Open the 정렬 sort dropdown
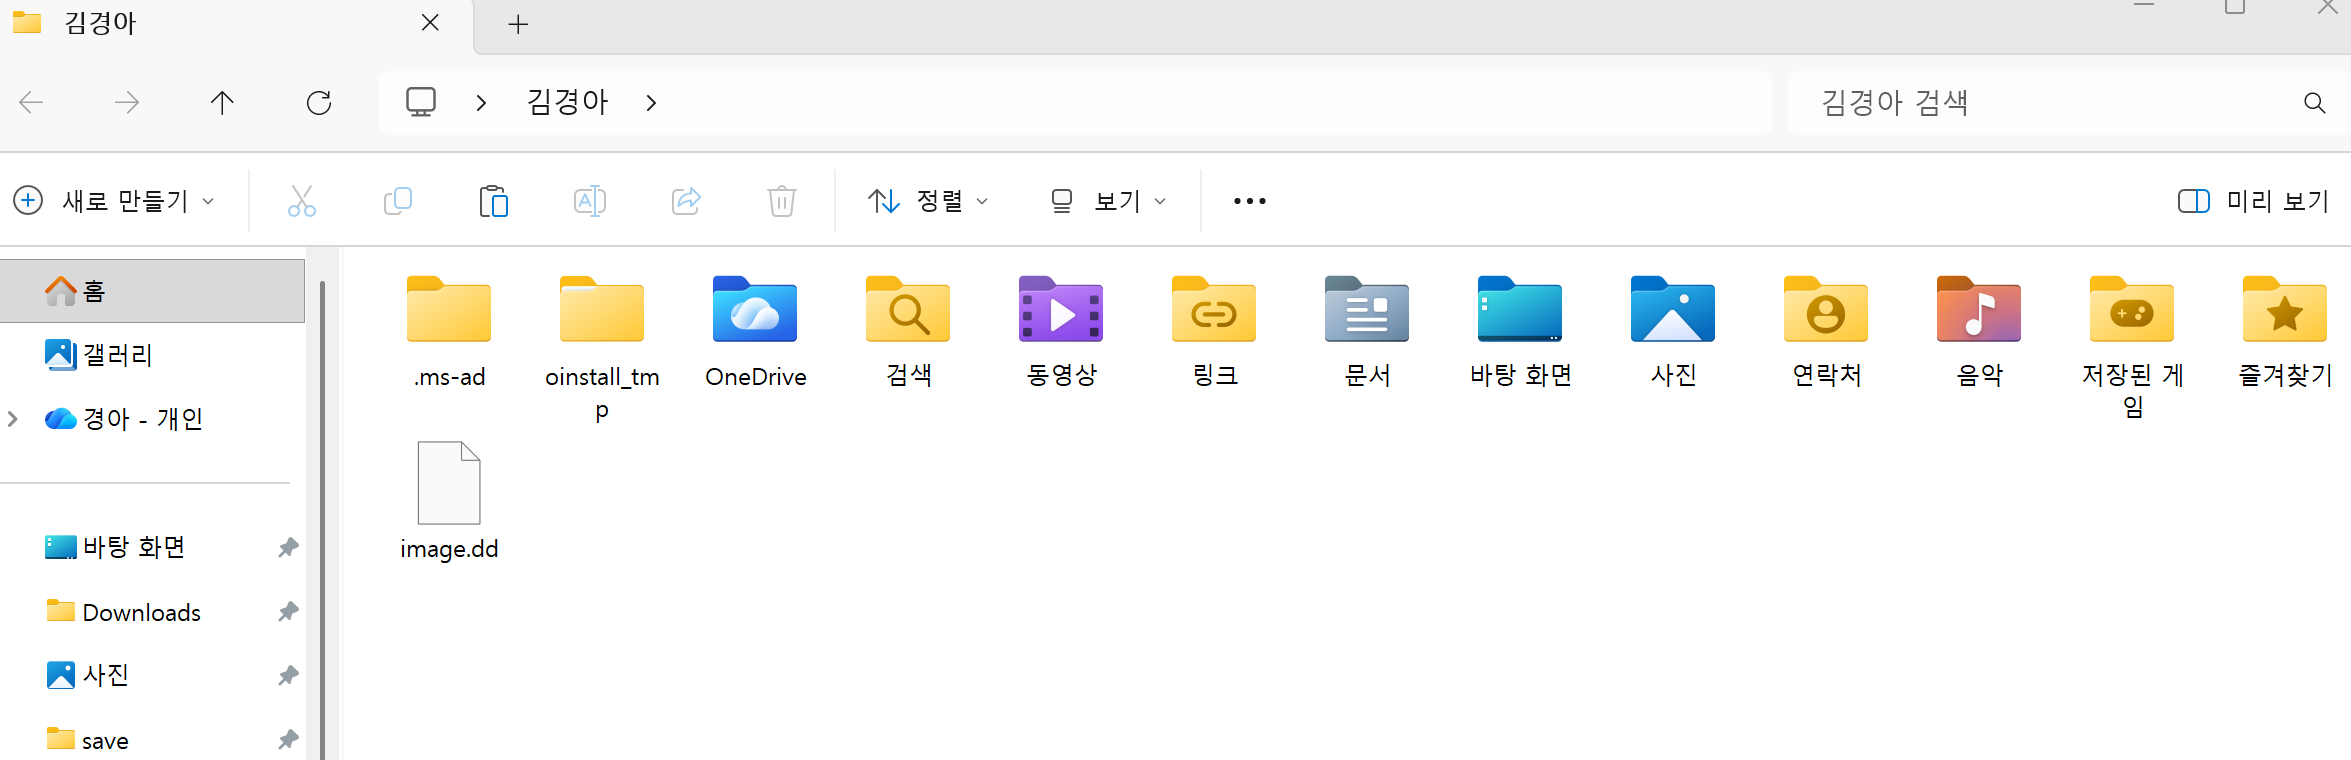Image resolution: width=2351 pixels, height=760 pixels. click(928, 201)
